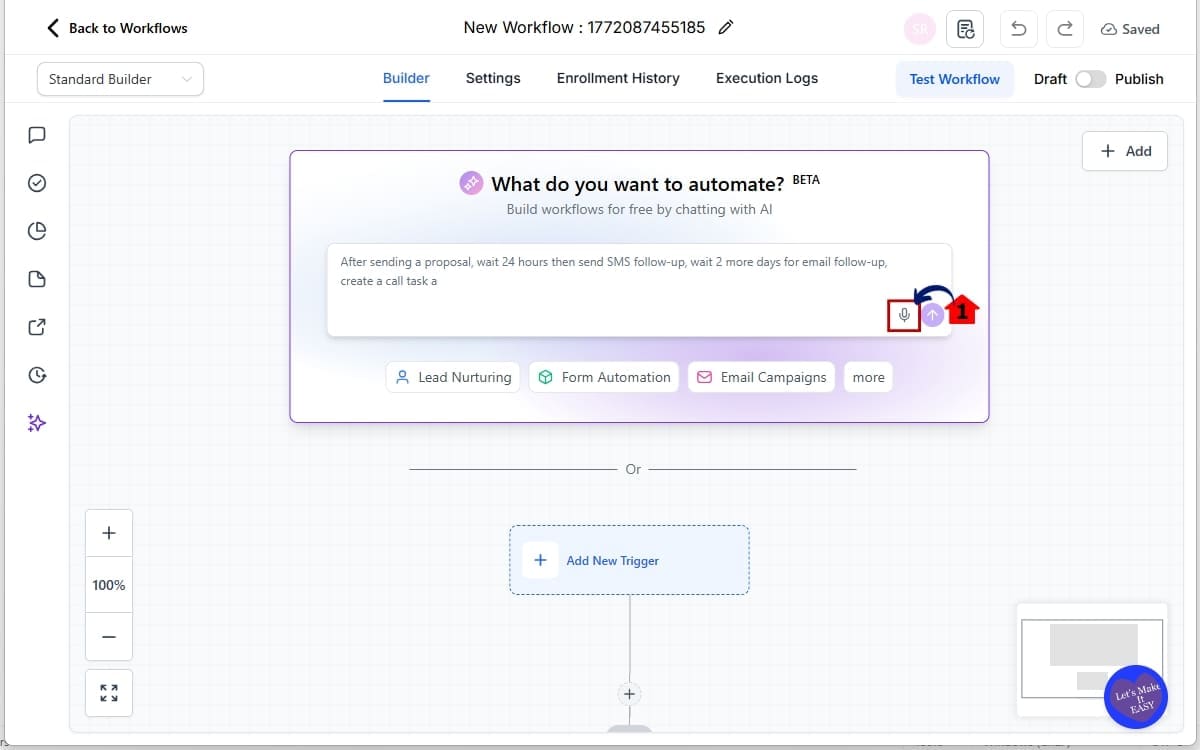Open the goals pie-chart sidebar icon
The image size is (1200, 750).
[36, 230]
